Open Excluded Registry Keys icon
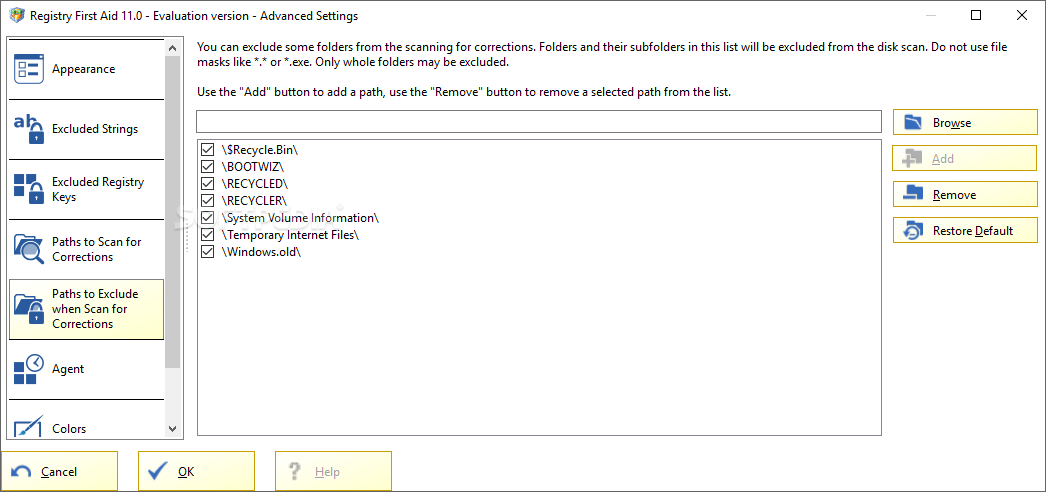 29,189
